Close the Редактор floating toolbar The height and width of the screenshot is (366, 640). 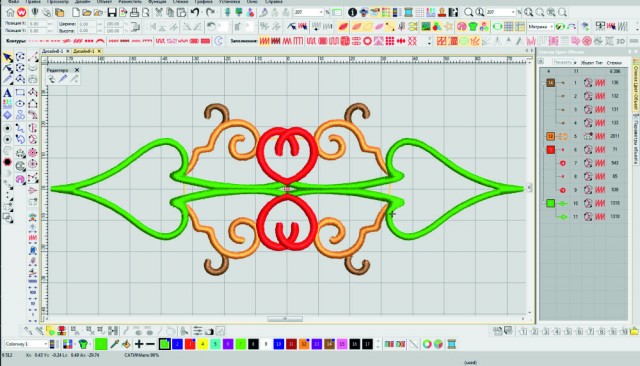pyautogui.click(x=77, y=70)
